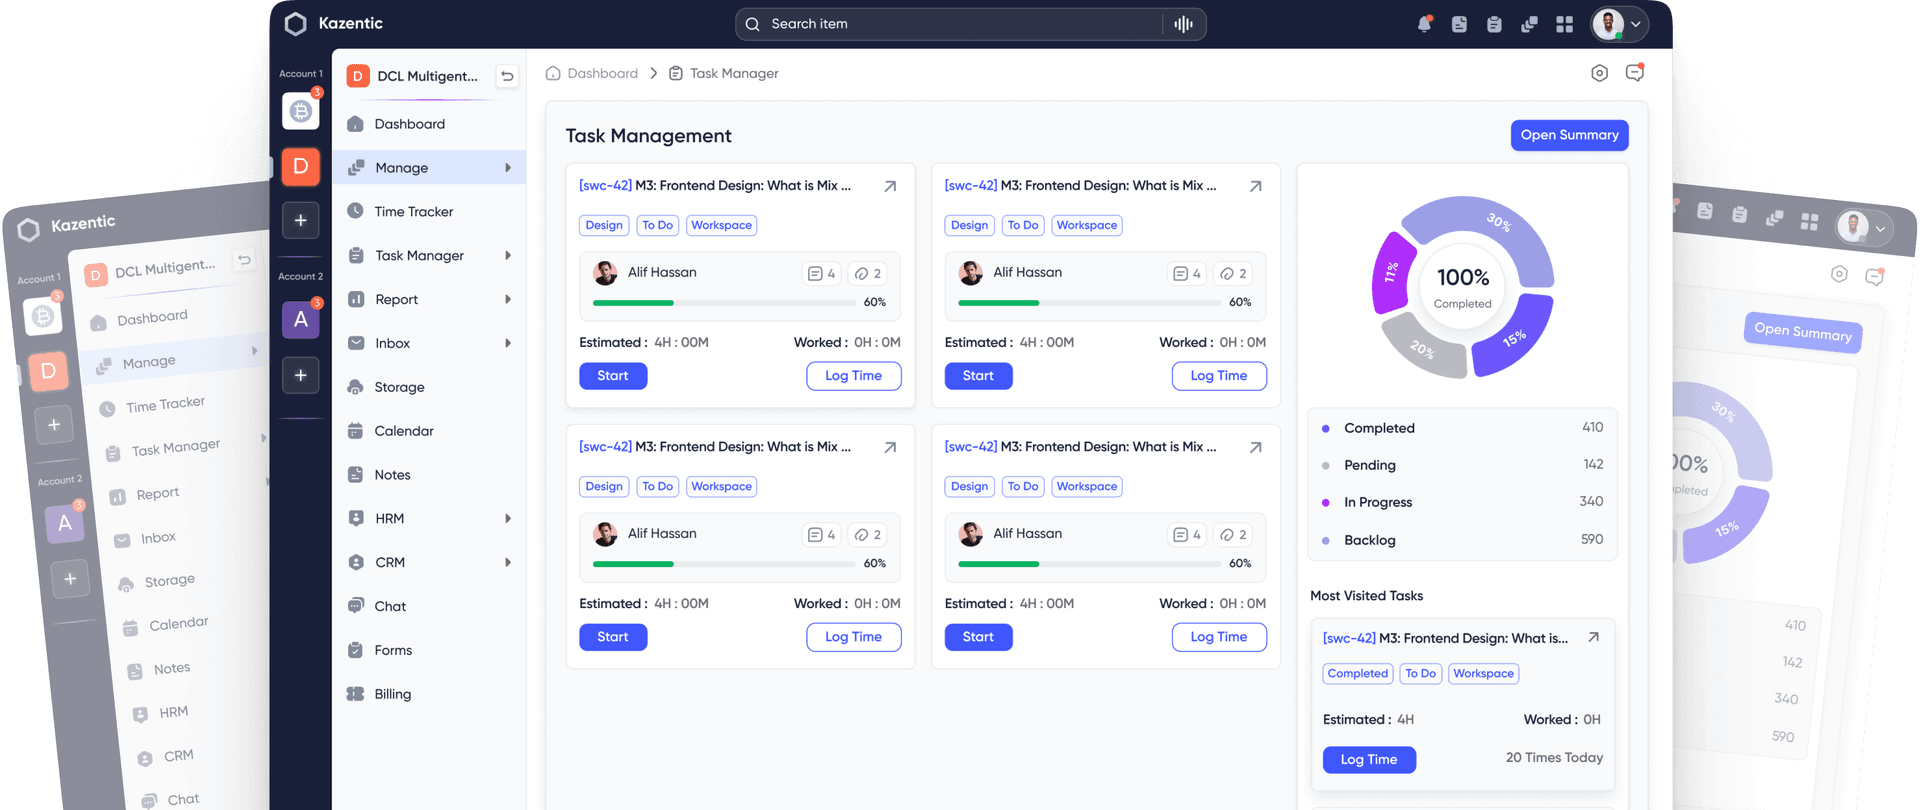Expand the Report submenu arrow
Image resolution: width=1920 pixels, height=810 pixels.
508,300
